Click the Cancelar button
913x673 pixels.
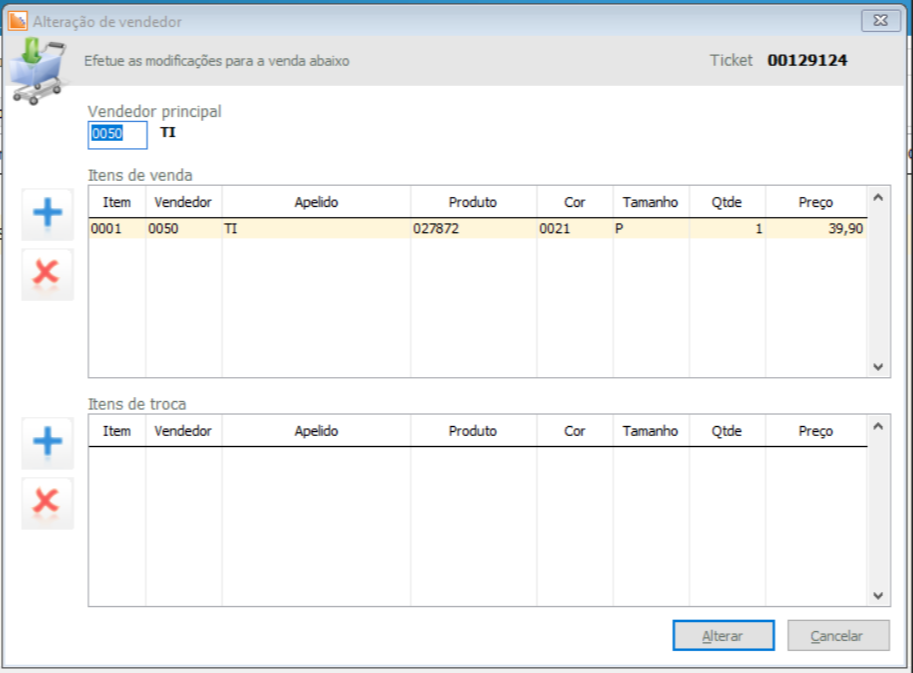838,635
